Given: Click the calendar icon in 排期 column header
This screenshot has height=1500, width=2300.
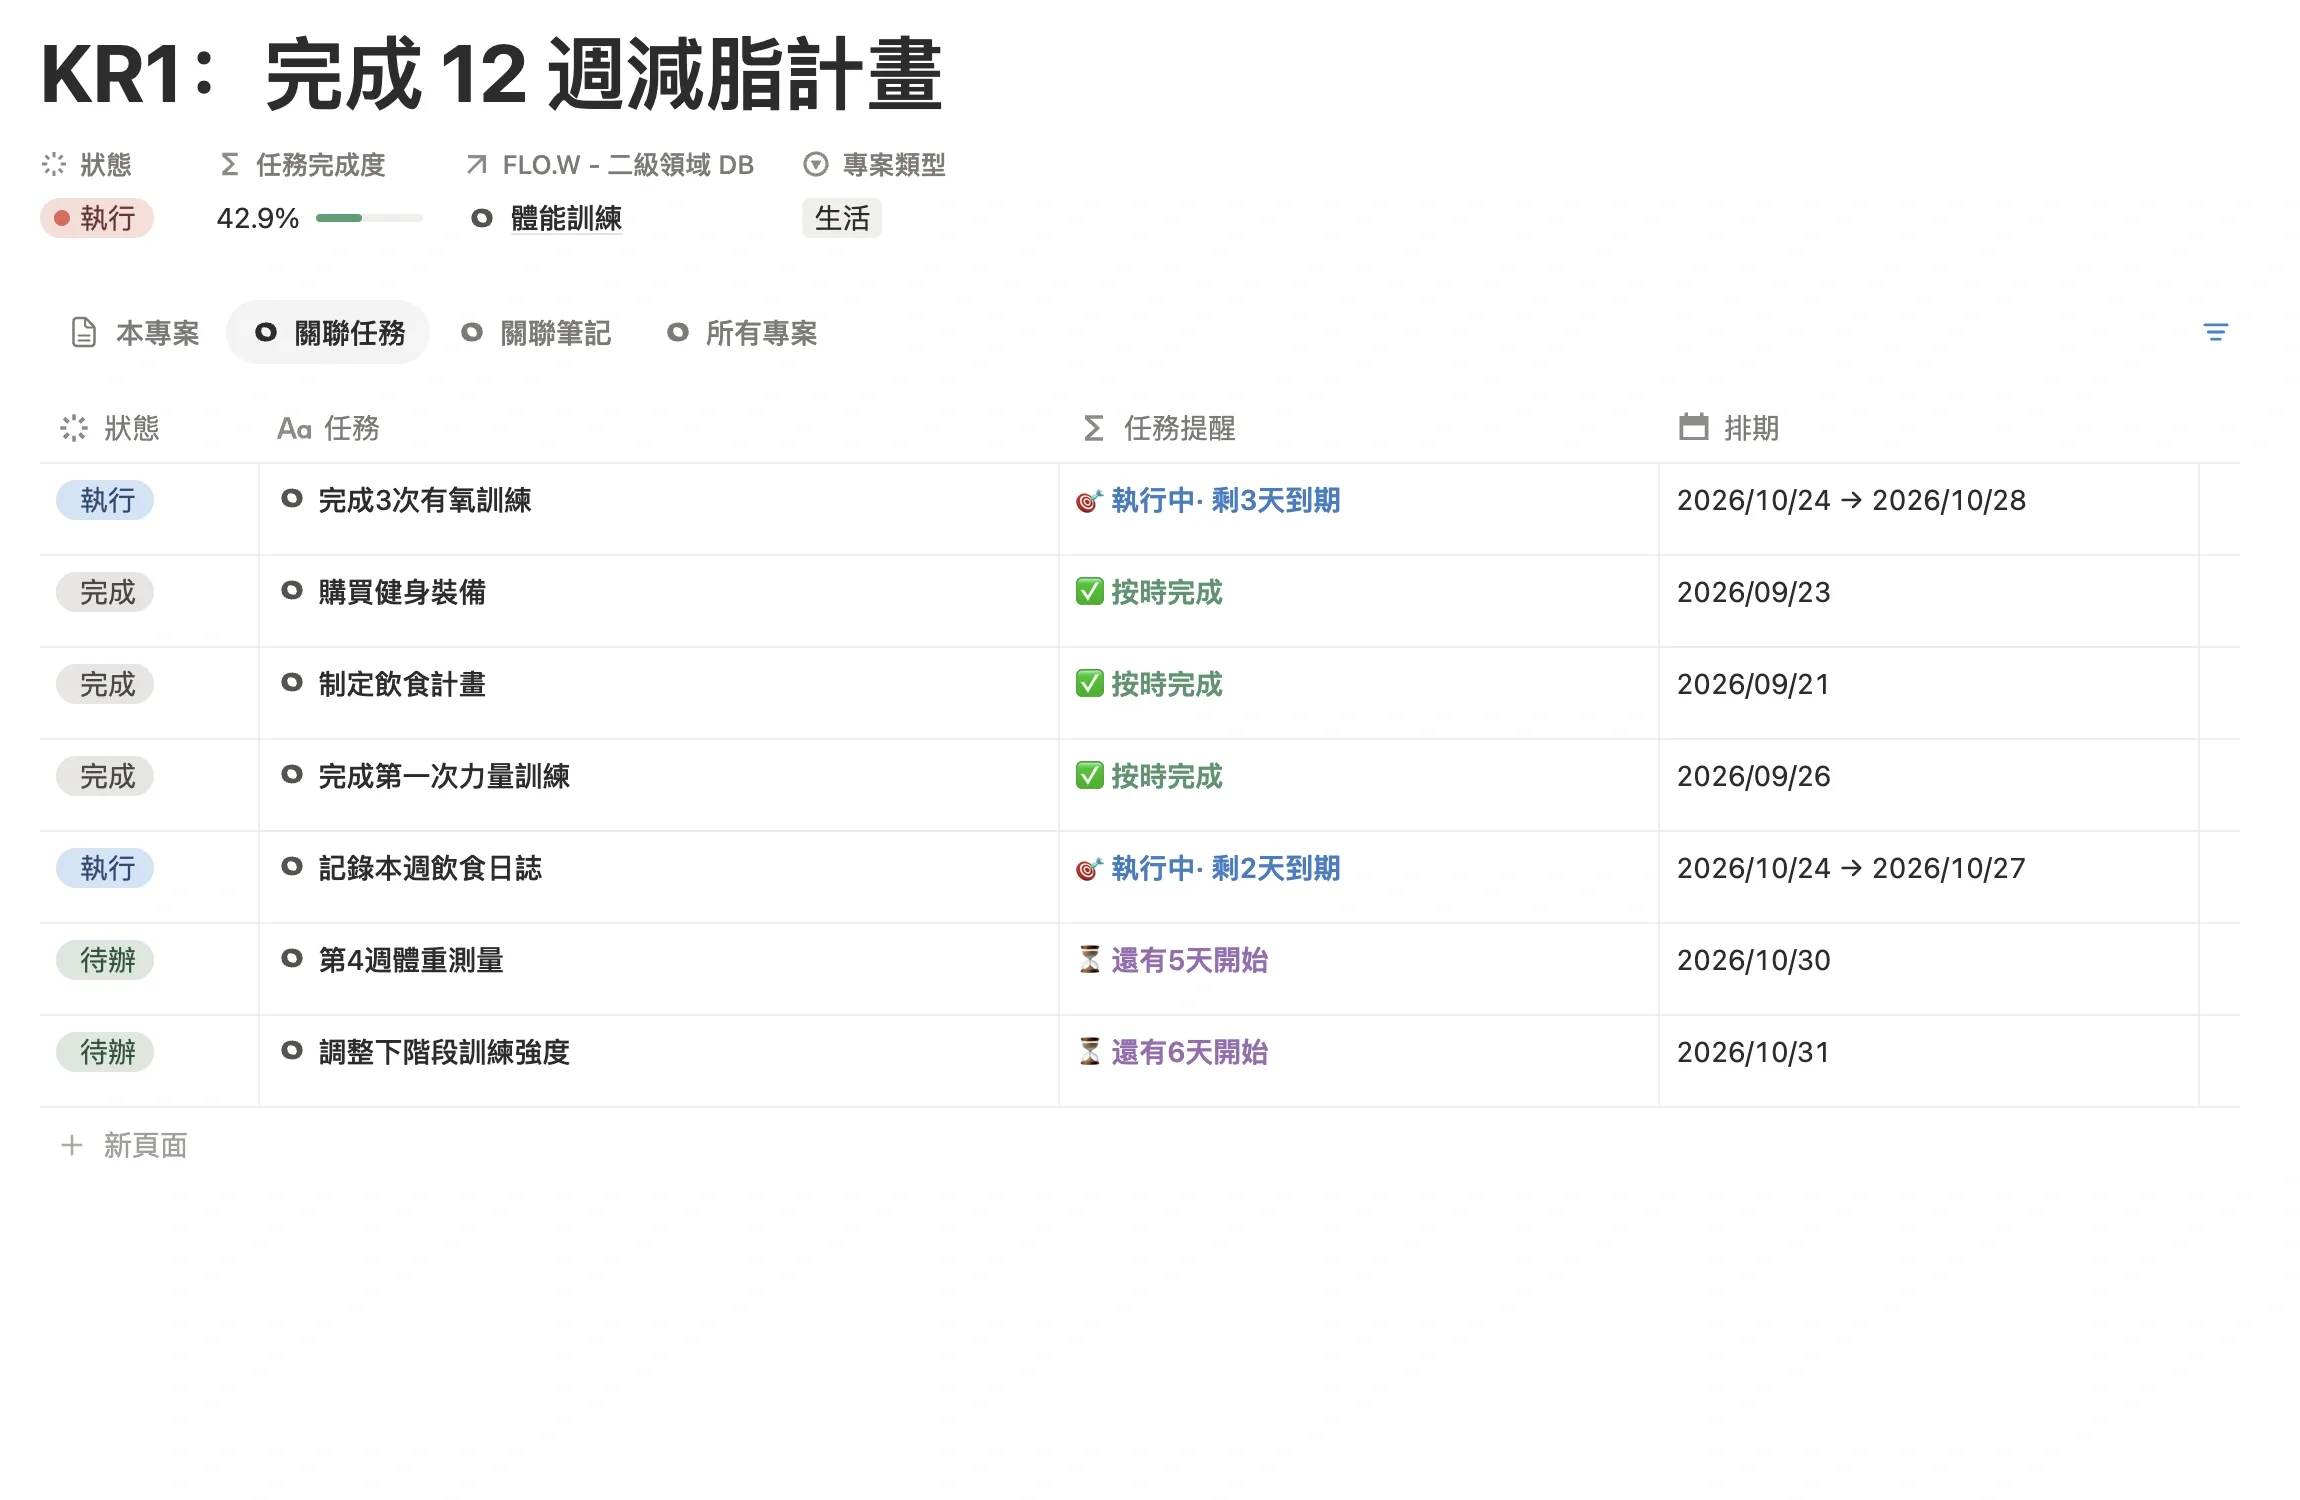Looking at the screenshot, I should click(x=1693, y=427).
